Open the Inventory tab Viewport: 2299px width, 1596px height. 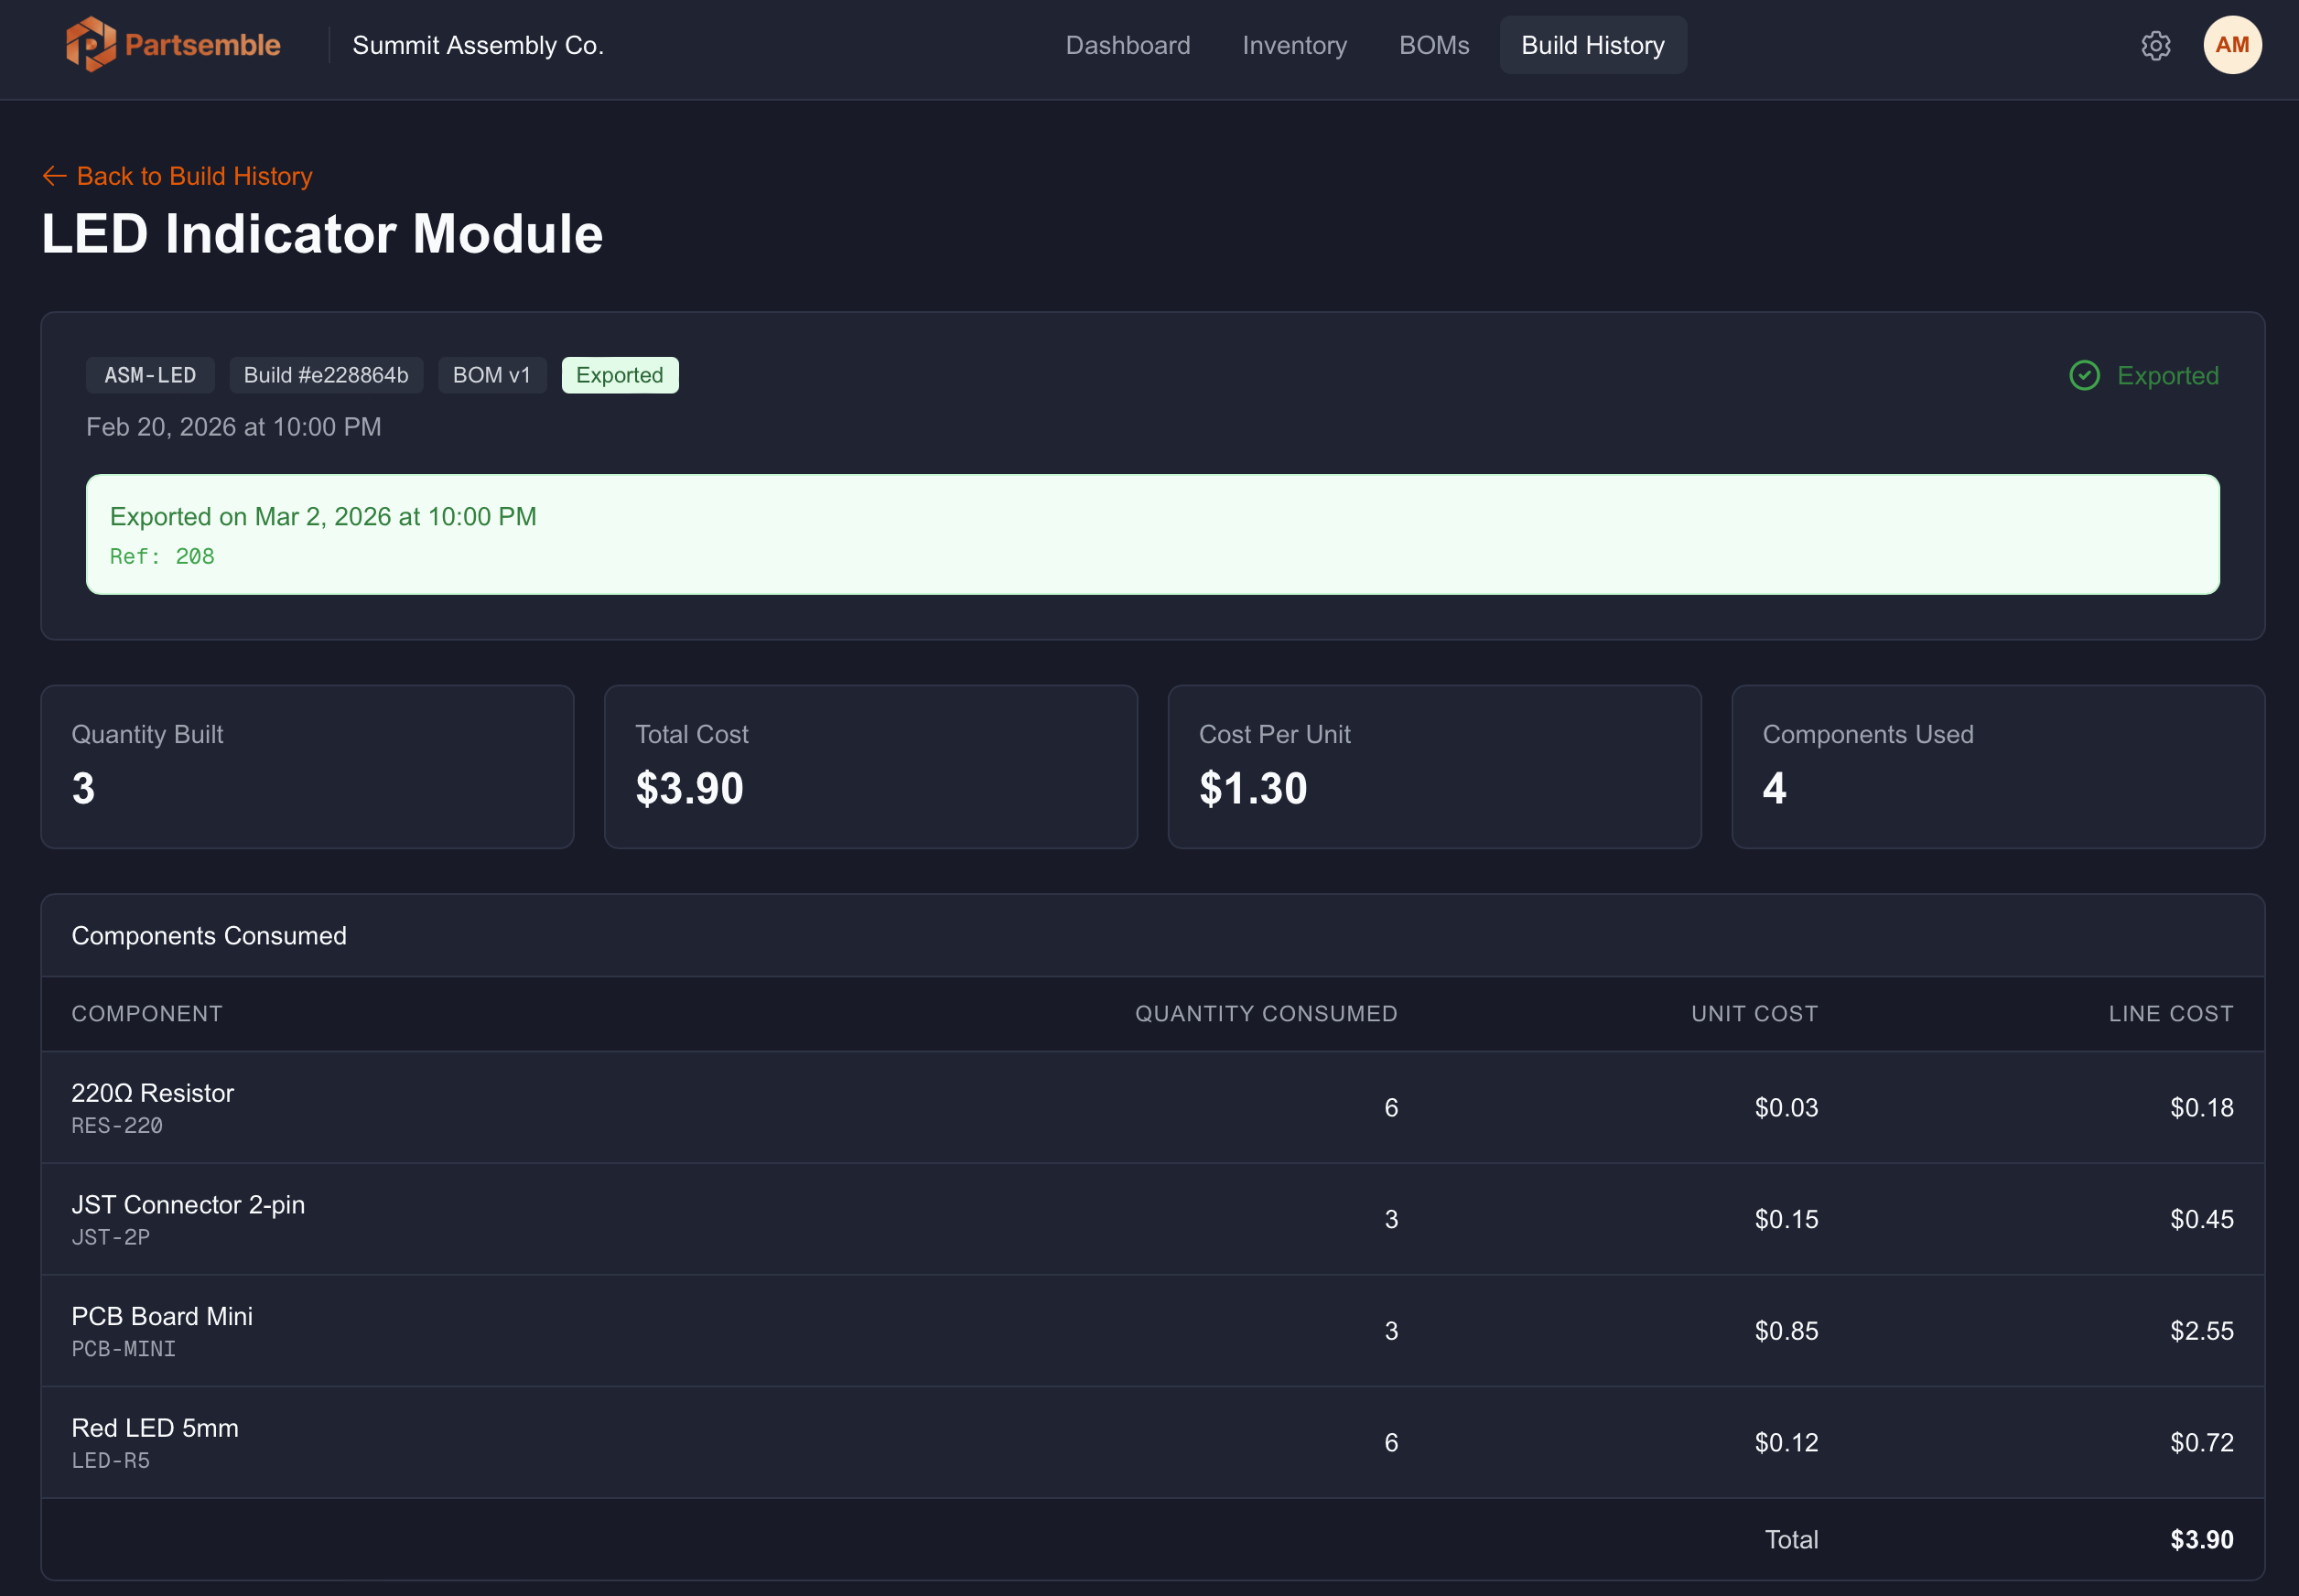1294,45
